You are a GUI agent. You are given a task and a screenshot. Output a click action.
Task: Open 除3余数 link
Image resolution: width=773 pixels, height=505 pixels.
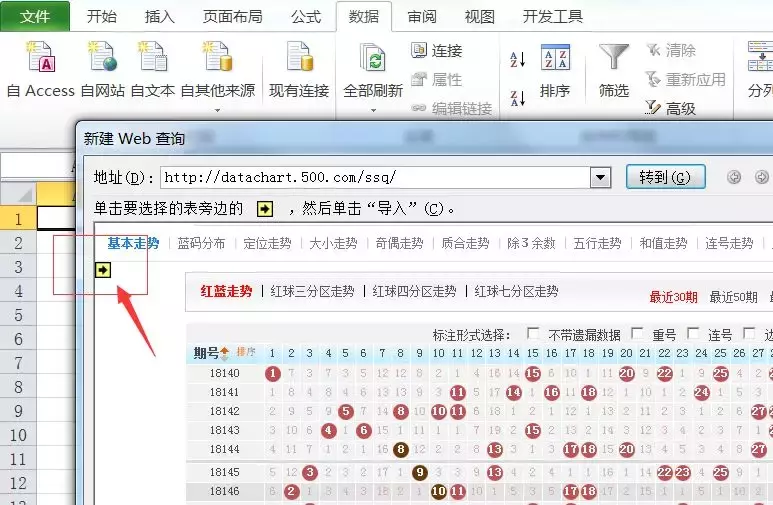tap(531, 243)
